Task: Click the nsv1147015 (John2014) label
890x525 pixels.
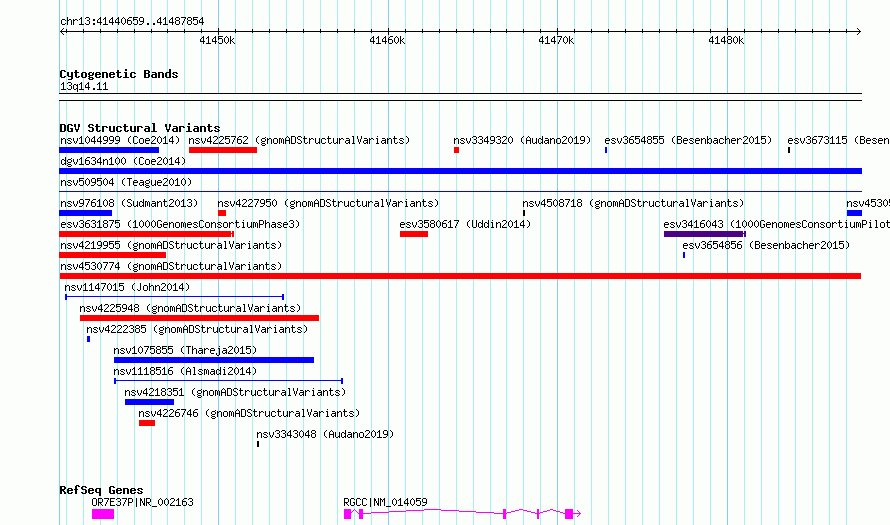Action: click(x=127, y=287)
